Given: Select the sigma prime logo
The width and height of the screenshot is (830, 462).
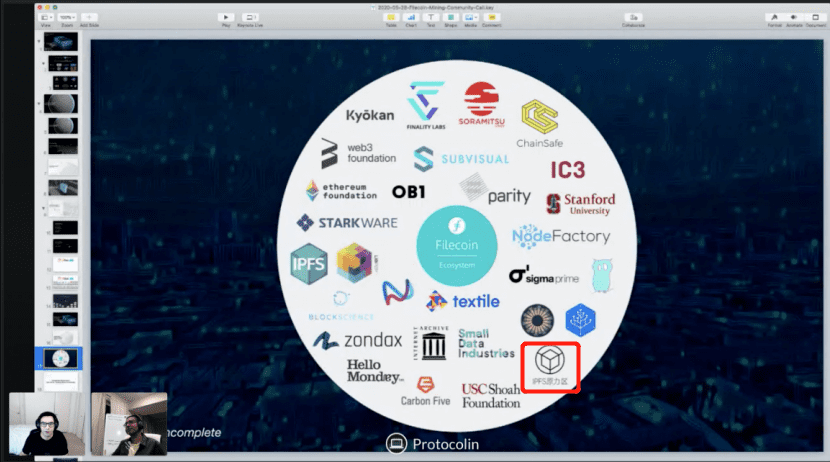Looking at the screenshot, I should point(544,275).
